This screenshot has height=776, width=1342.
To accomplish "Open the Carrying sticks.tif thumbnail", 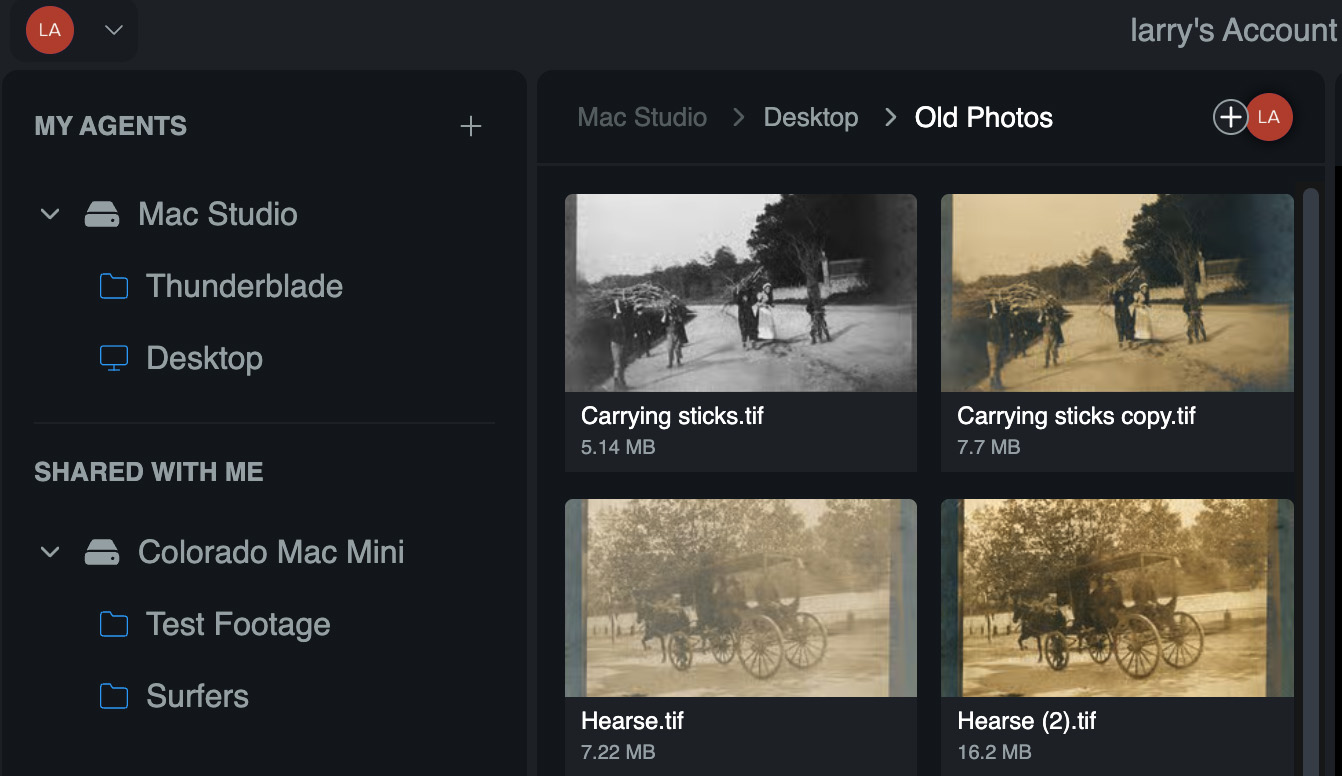I will pyautogui.click(x=740, y=292).
